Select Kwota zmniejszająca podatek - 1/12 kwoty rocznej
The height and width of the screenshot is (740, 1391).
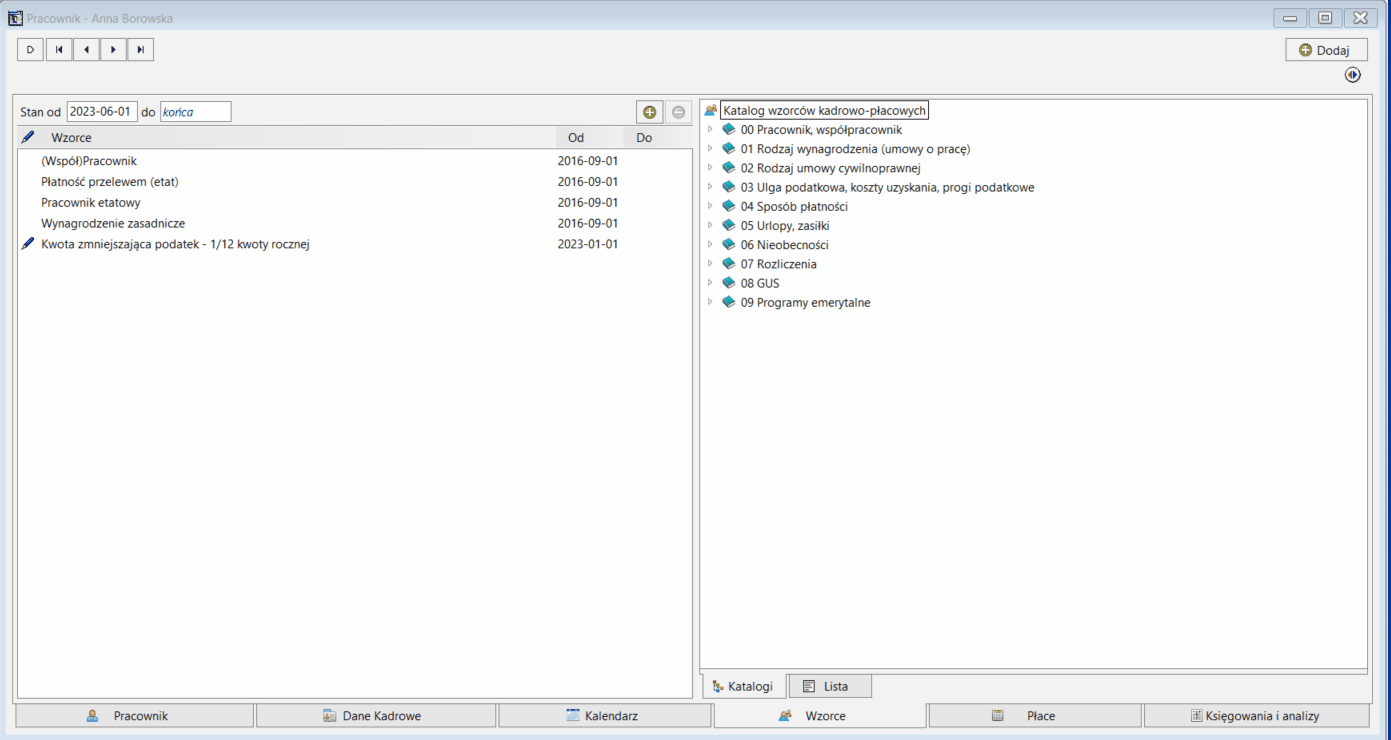pyautogui.click(x=355, y=245)
